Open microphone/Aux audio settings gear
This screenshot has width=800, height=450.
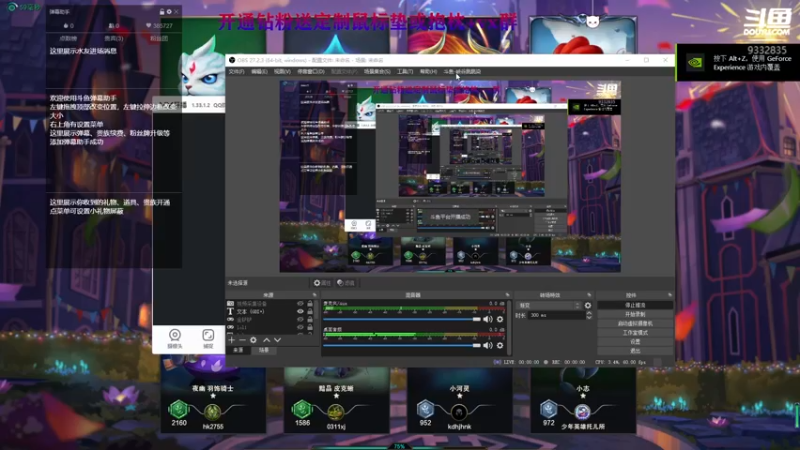pyautogui.click(x=500, y=319)
